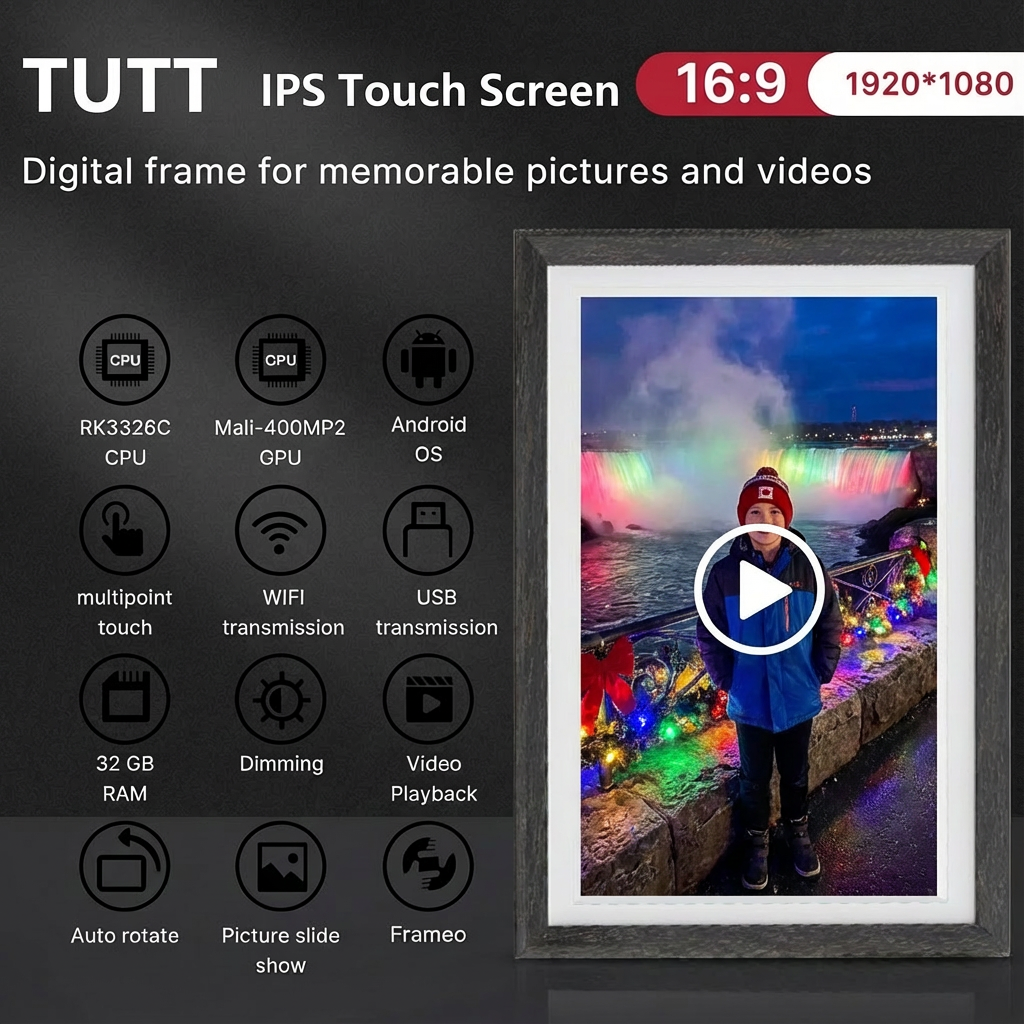Click the Mali-400MP2 GPU icon
The image size is (1024, 1024).
click(281, 360)
